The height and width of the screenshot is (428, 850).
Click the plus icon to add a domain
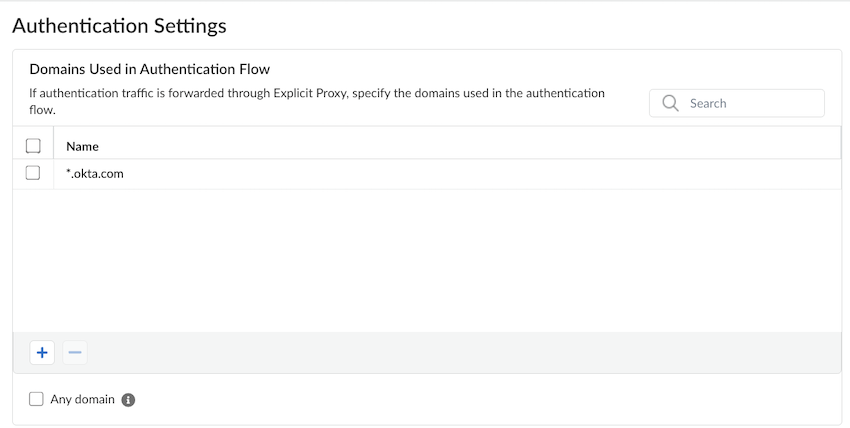tap(42, 353)
